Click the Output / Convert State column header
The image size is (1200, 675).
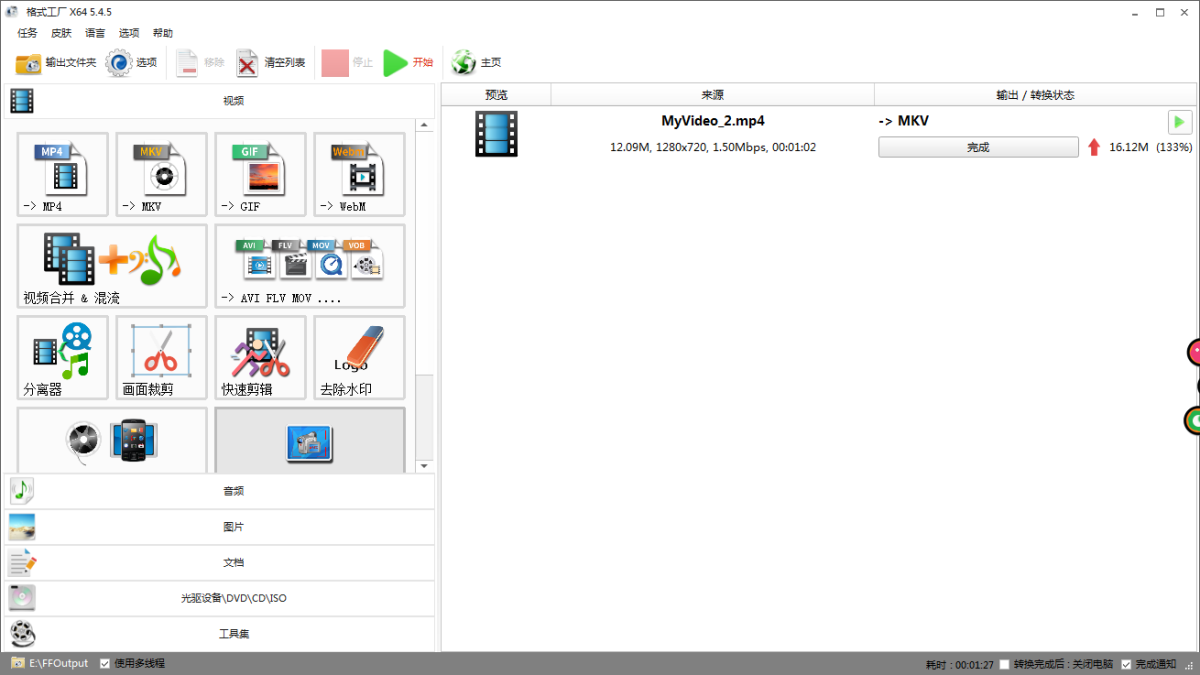coord(1035,95)
